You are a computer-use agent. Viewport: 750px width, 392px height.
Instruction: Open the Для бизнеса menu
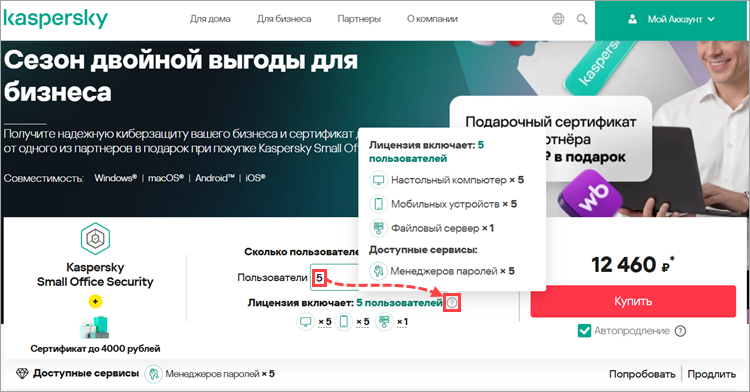point(284,19)
